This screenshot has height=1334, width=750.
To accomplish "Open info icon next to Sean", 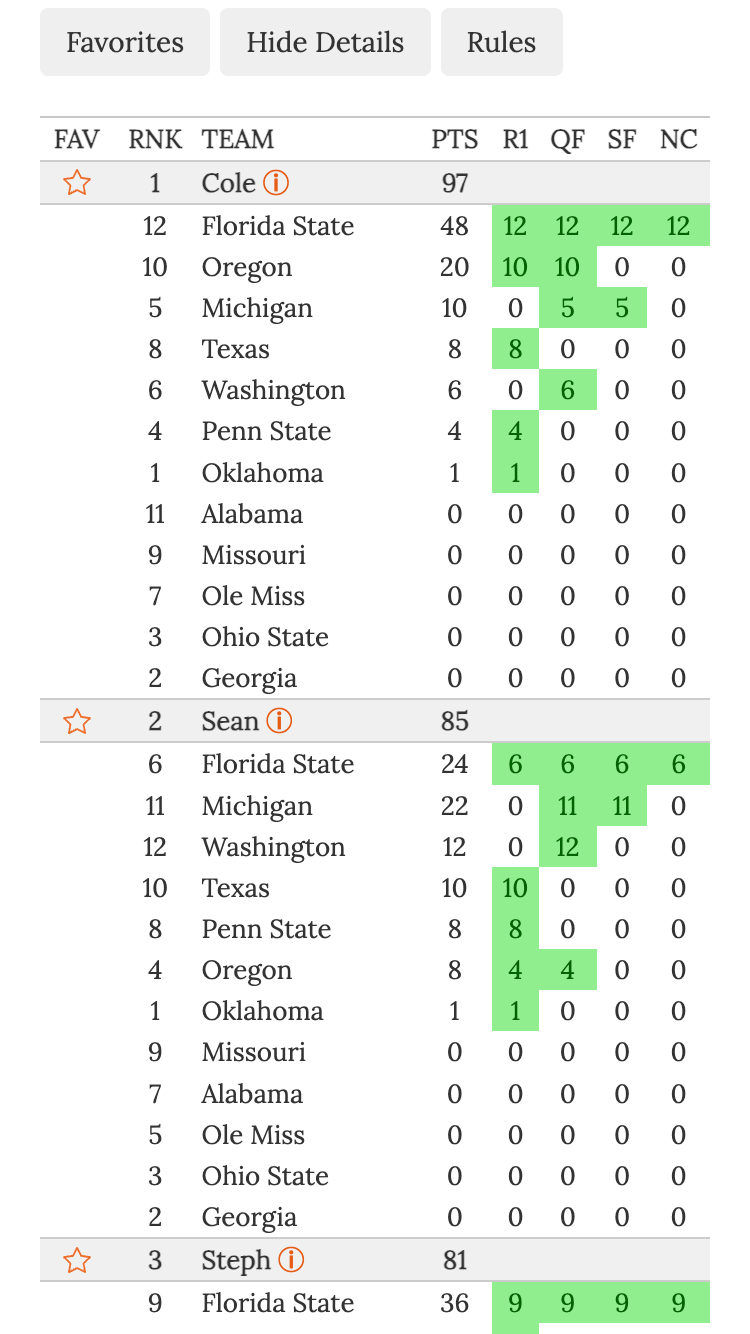I will coord(279,721).
